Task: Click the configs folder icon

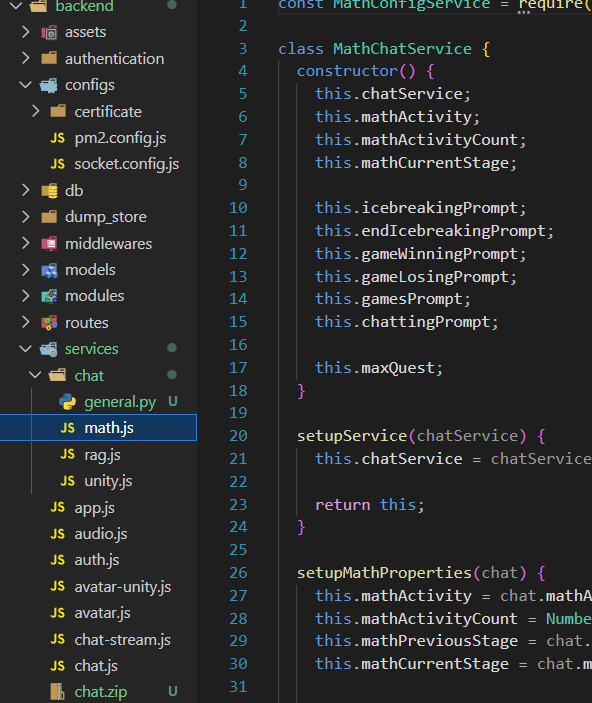Action: coord(49,85)
